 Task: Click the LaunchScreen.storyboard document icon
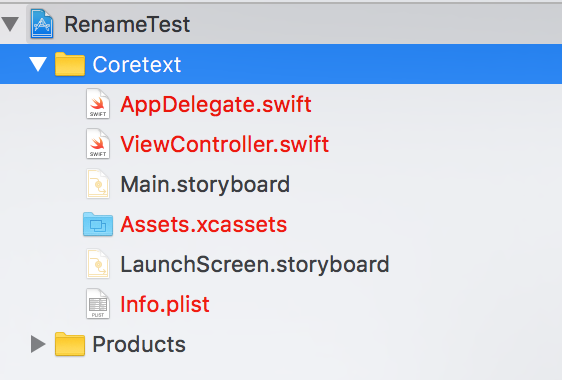pyautogui.click(x=98, y=264)
